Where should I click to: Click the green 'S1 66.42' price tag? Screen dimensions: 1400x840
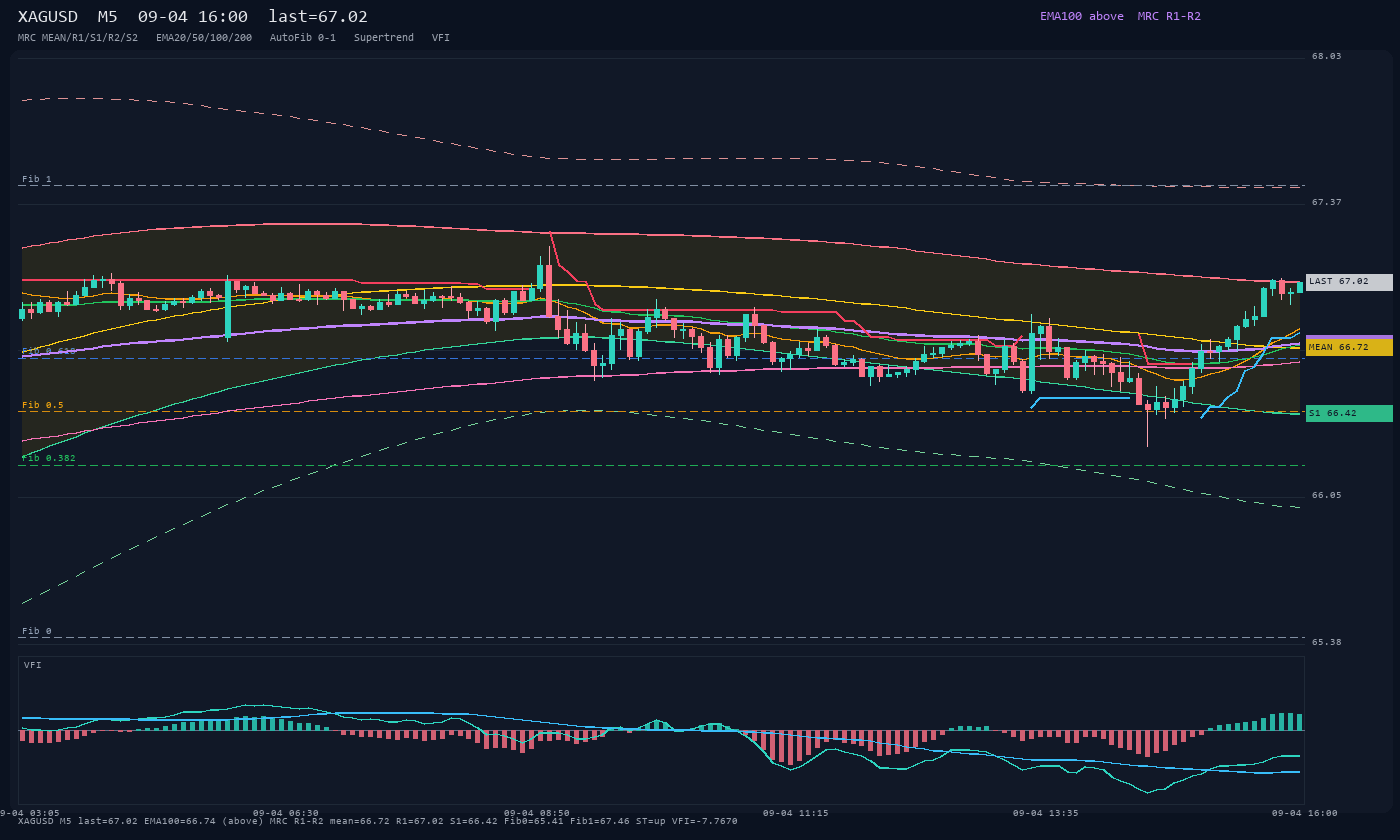click(x=1349, y=413)
